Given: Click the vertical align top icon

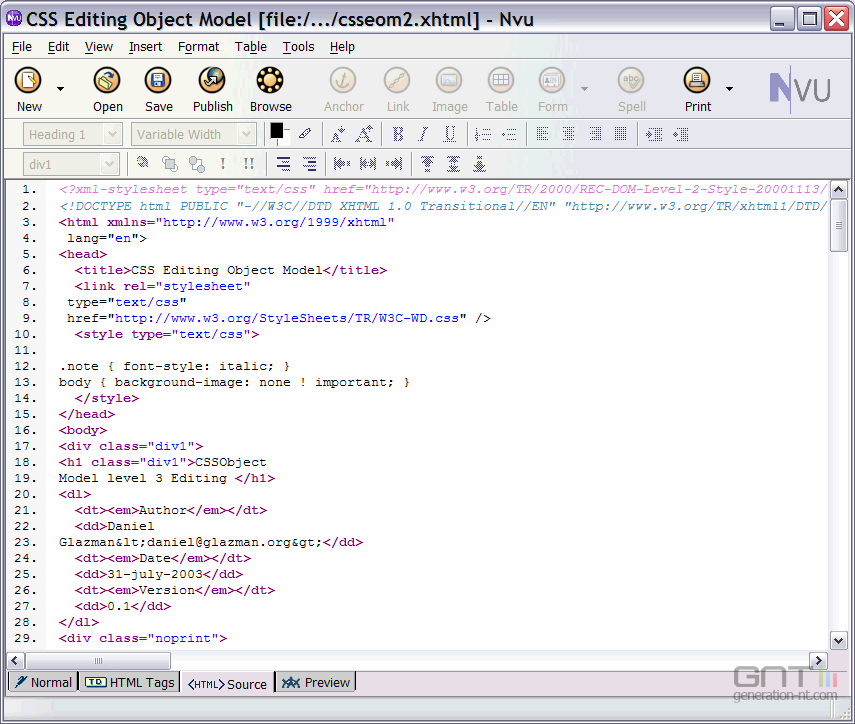Looking at the screenshot, I should click(x=428, y=164).
